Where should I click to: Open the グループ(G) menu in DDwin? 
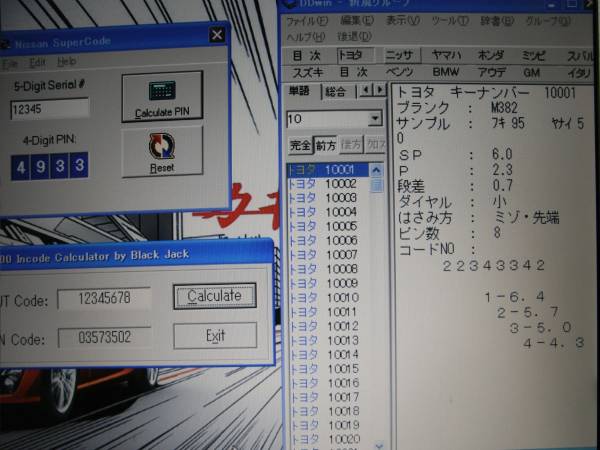point(548,21)
